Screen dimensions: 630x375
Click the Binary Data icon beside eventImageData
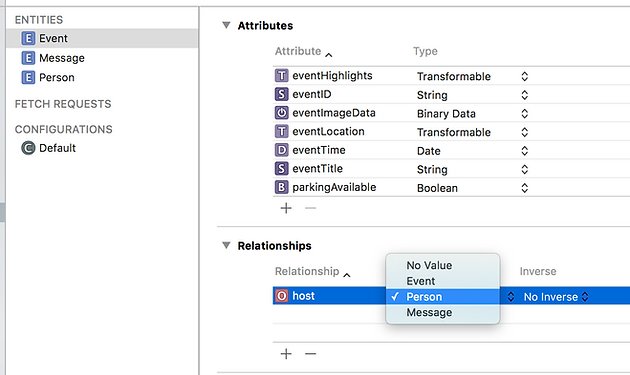[x=282, y=113]
